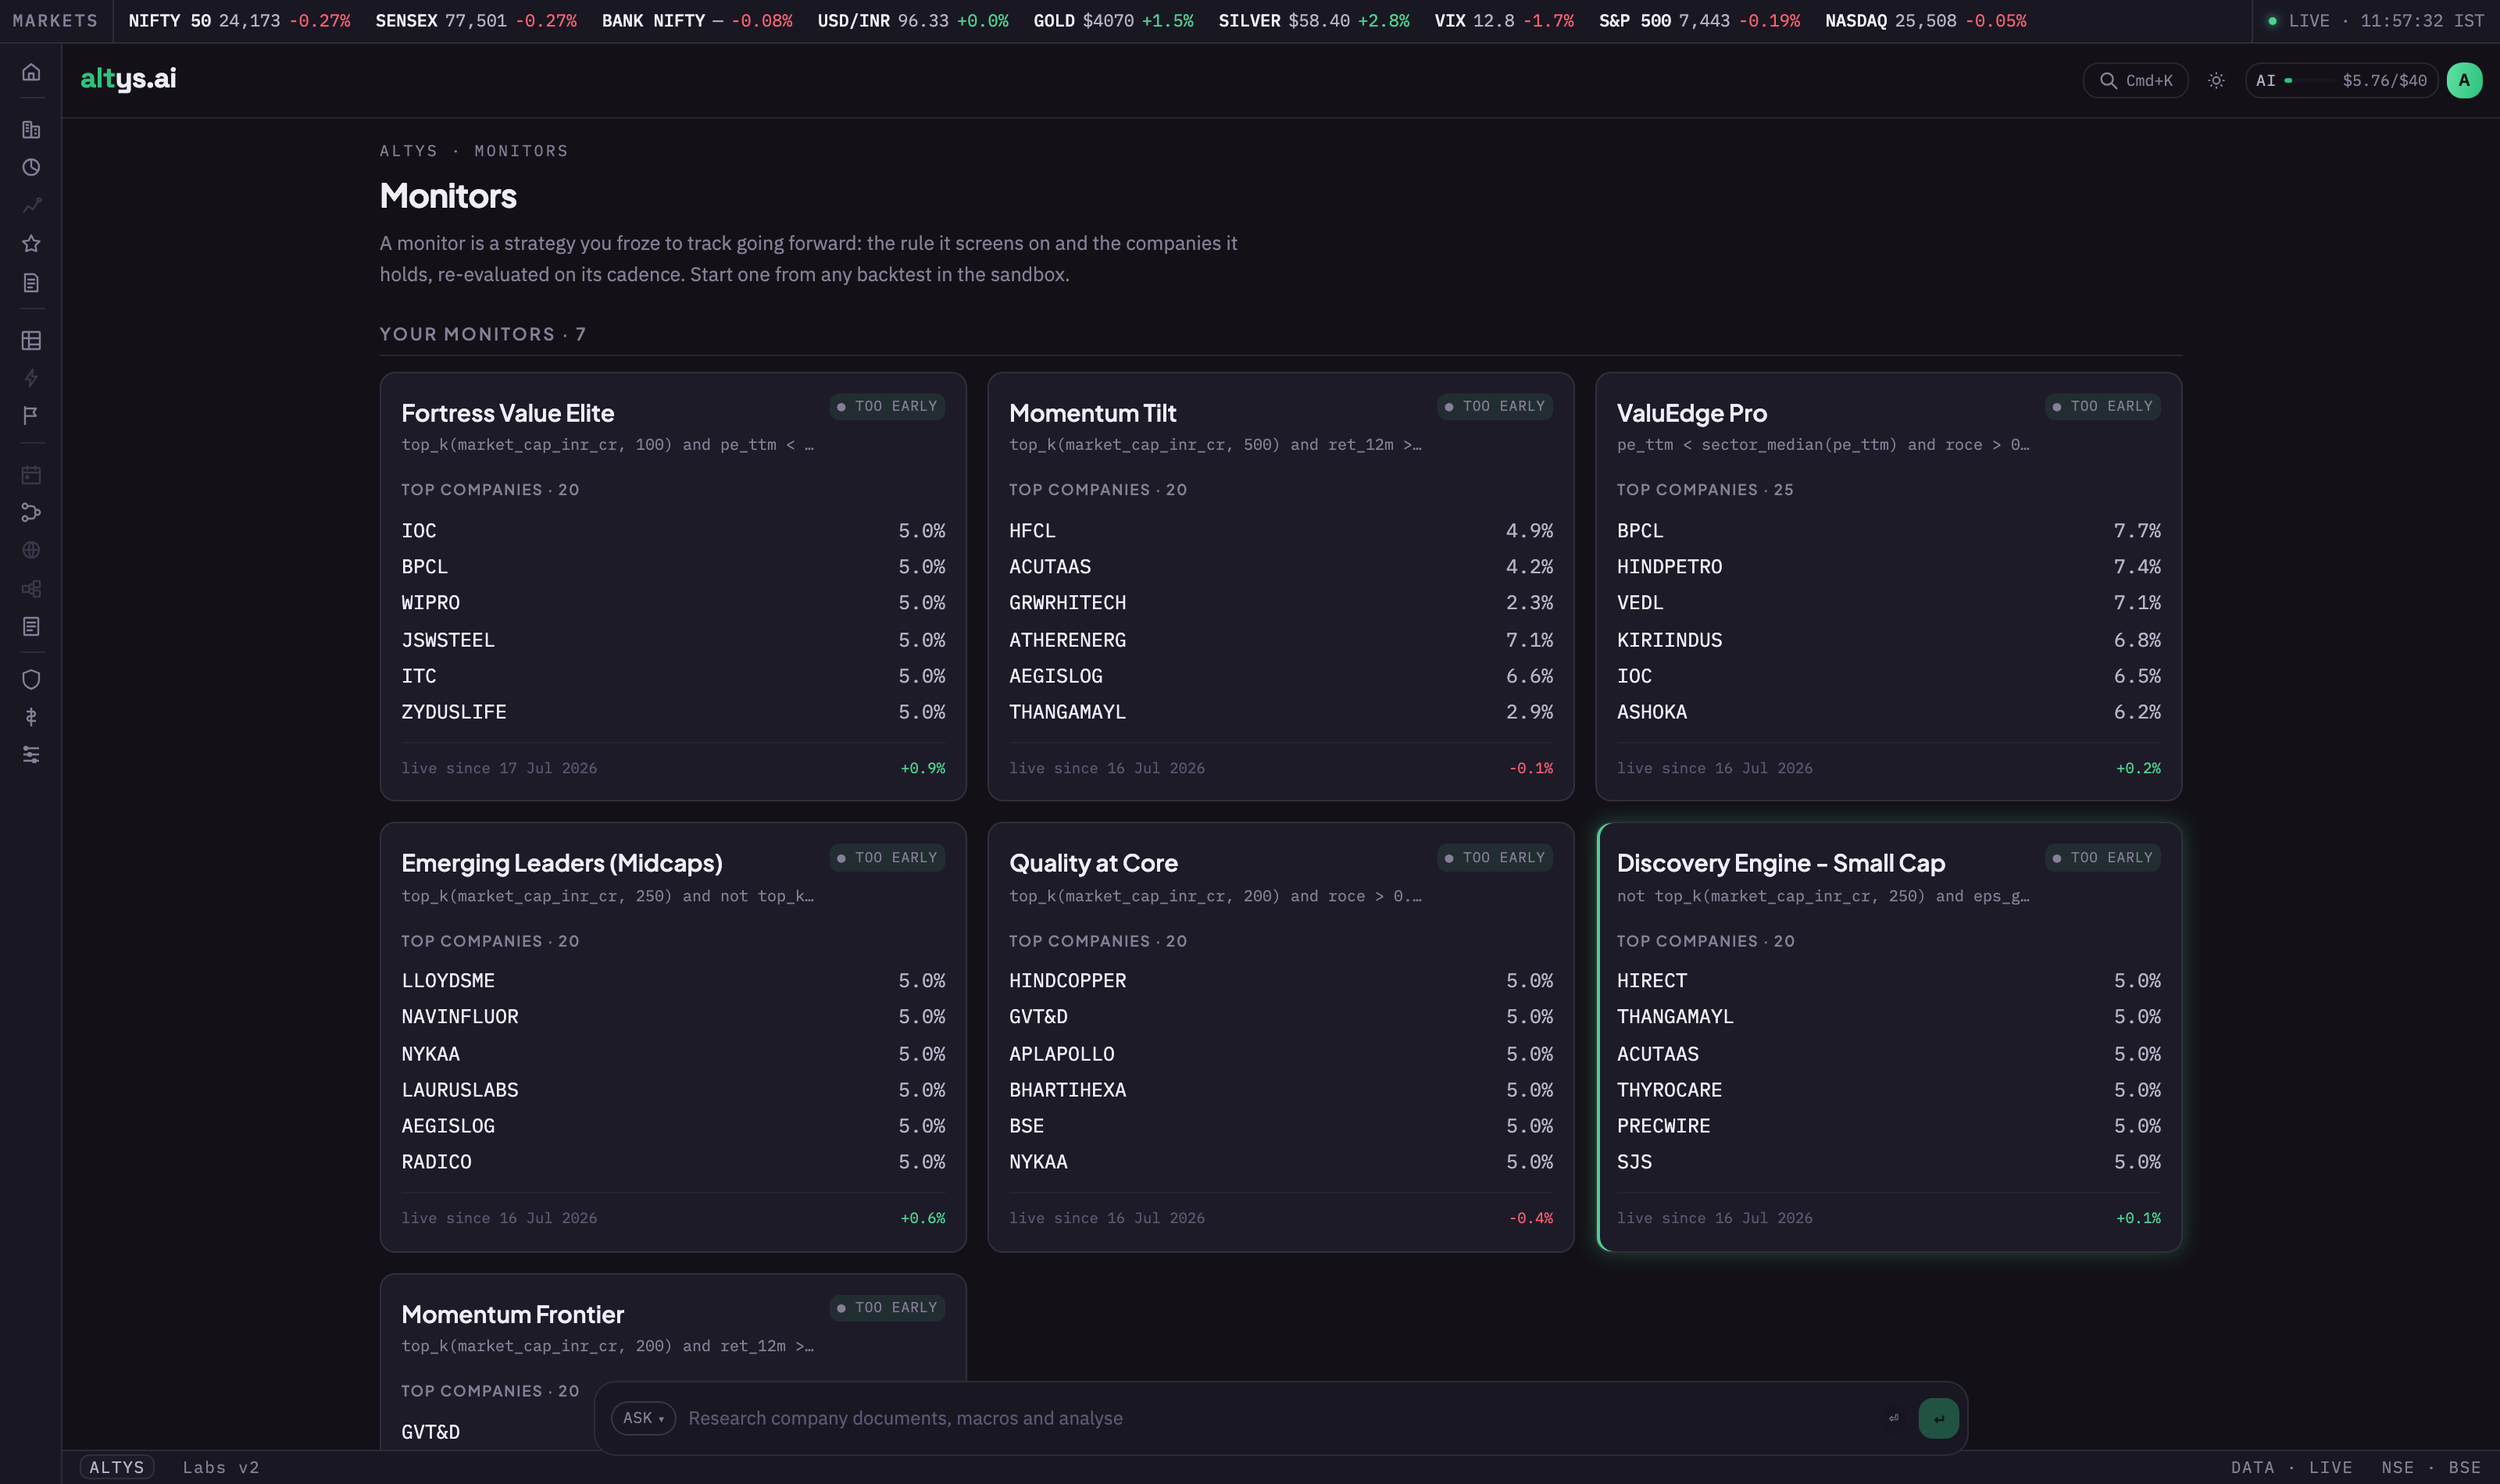Select HINDPETRO in ValuEdge Pro
Viewport: 2500px width, 1484px height.
[1889, 567]
